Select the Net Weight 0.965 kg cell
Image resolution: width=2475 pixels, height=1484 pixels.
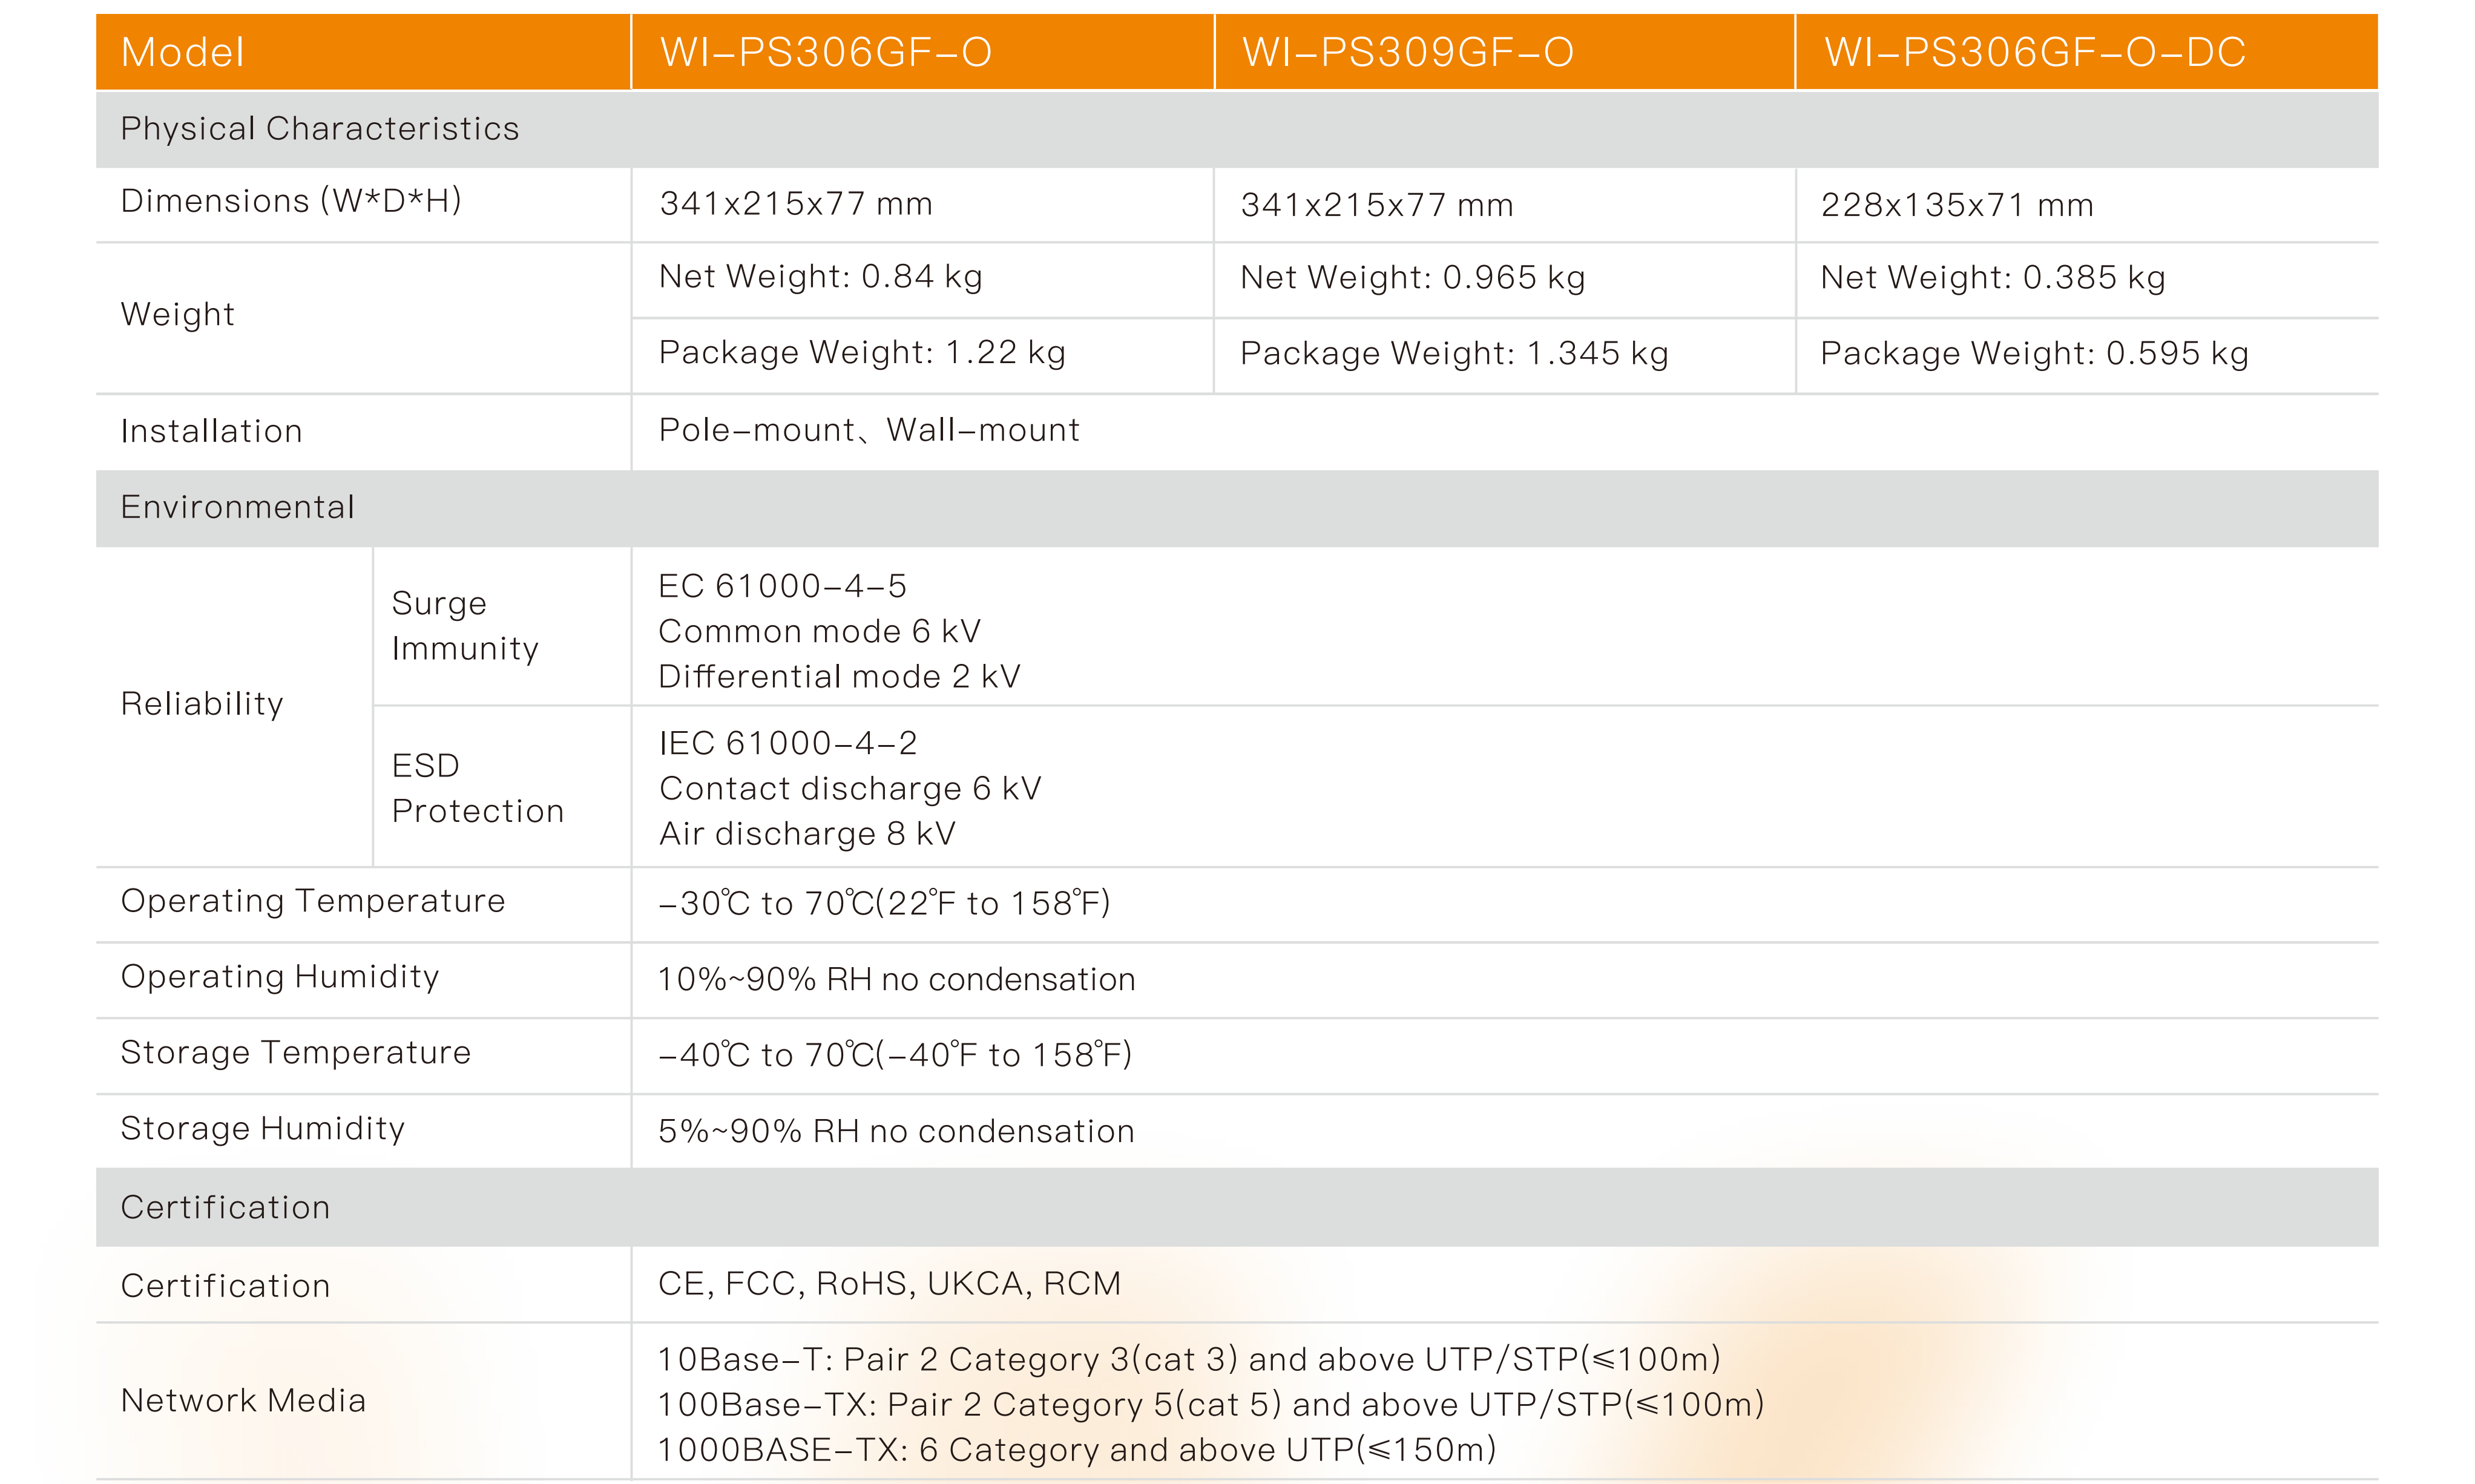click(1412, 278)
